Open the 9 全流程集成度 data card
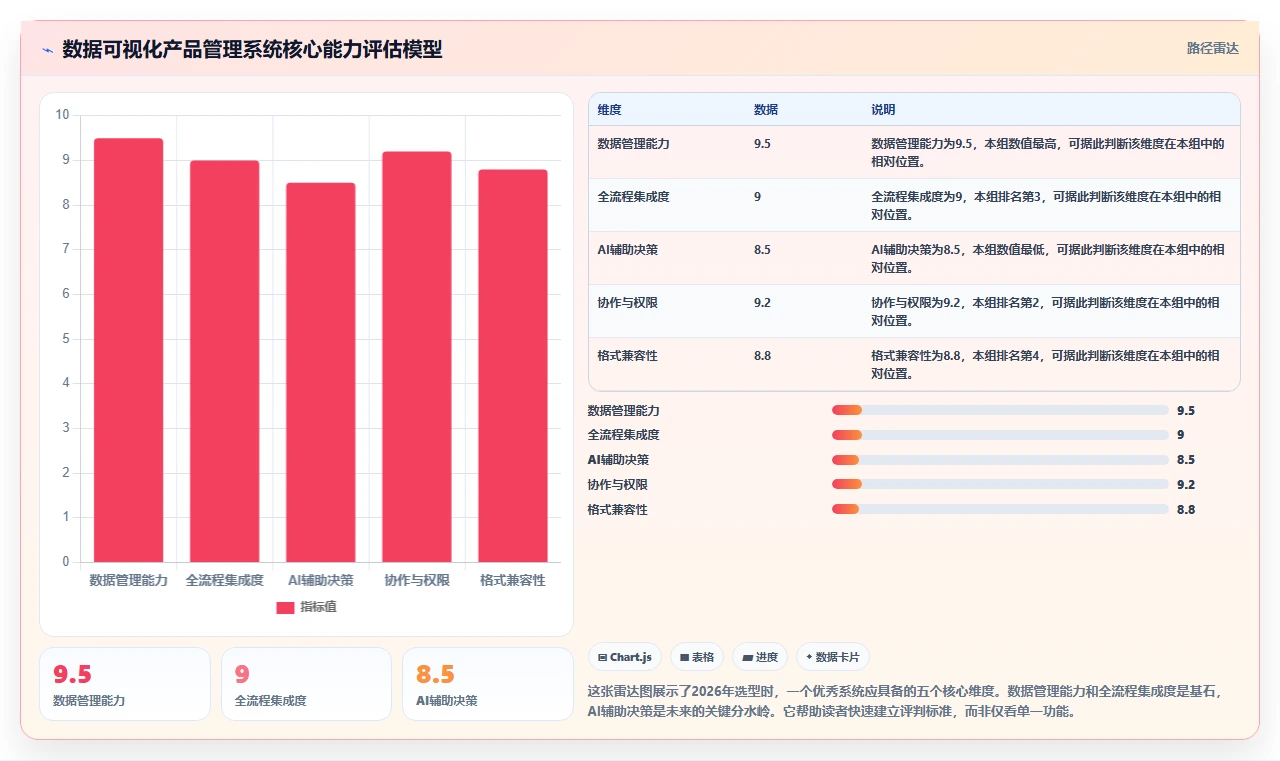Image resolution: width=1280 pixels, height=761 pixels. point(306,684)
